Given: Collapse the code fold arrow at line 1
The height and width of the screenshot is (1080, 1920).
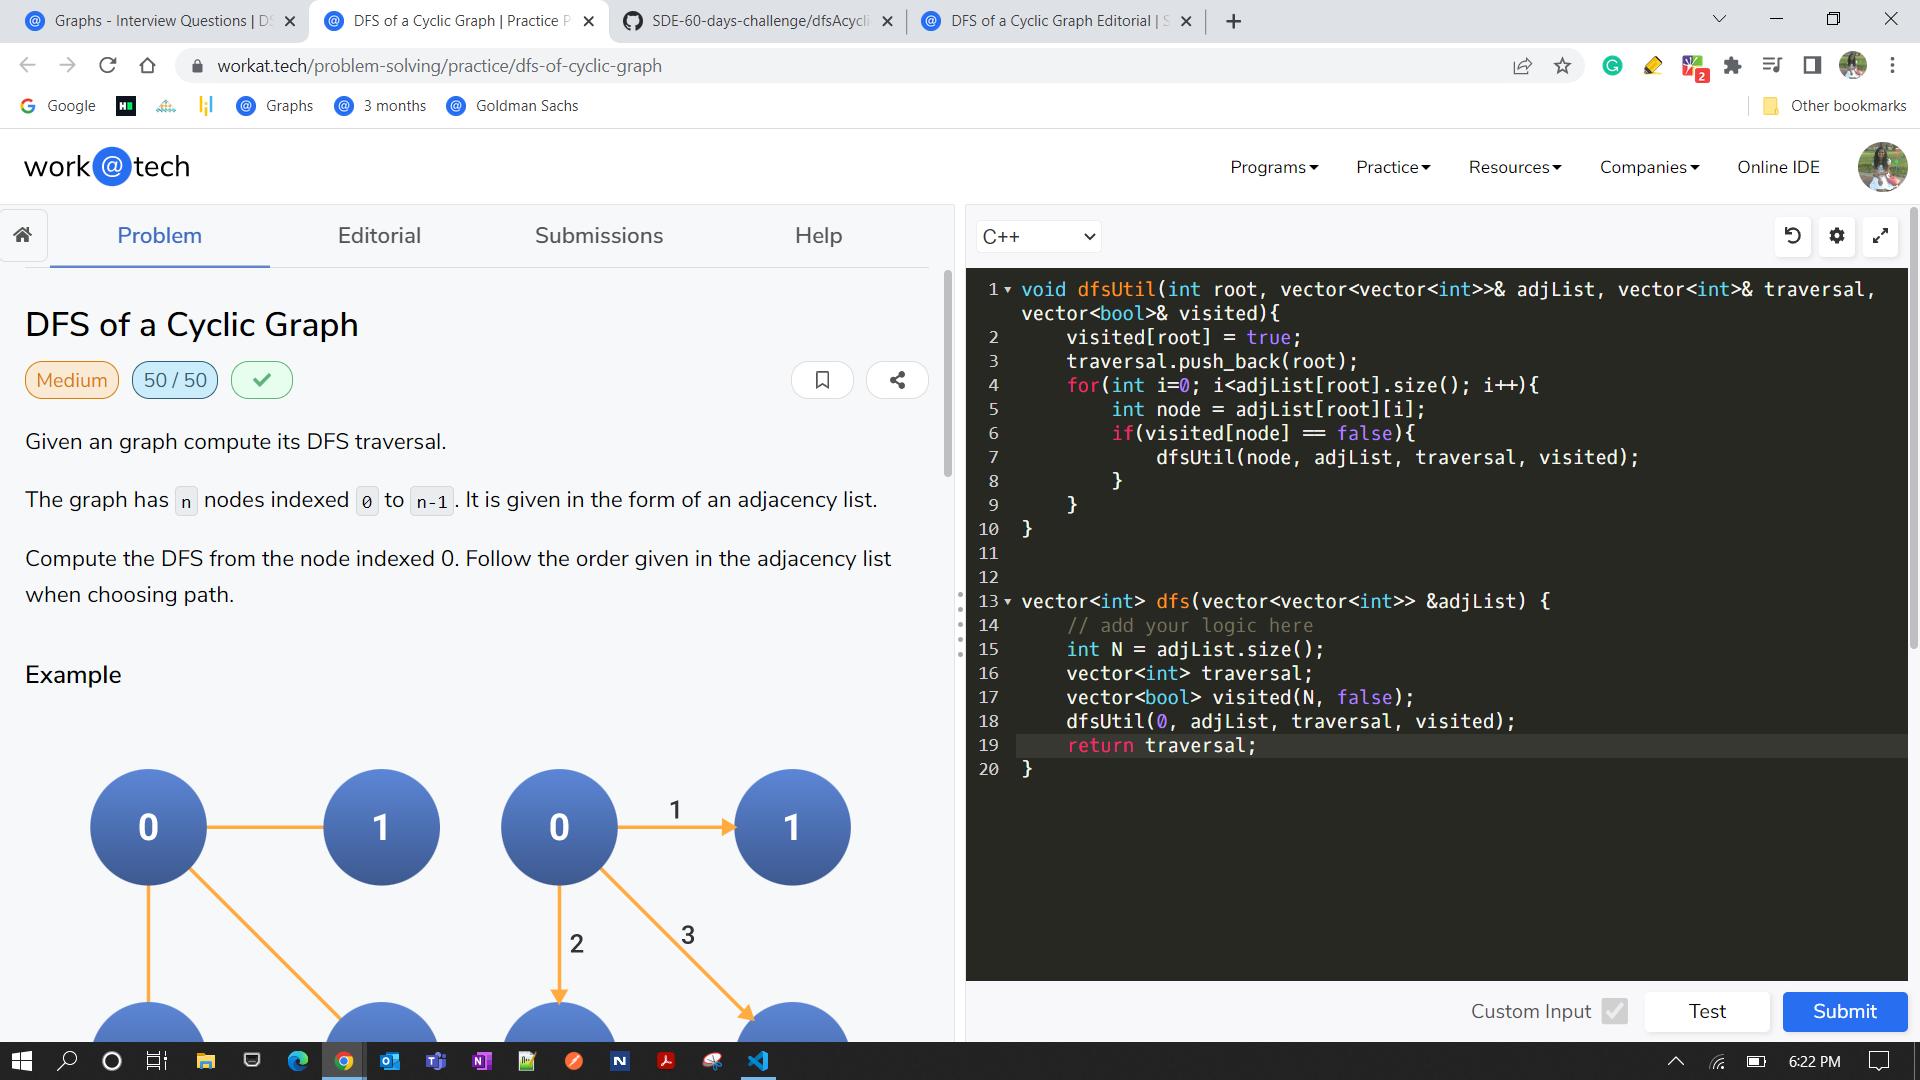Looking at the screenshot, I should click(x=1008, y=290).
